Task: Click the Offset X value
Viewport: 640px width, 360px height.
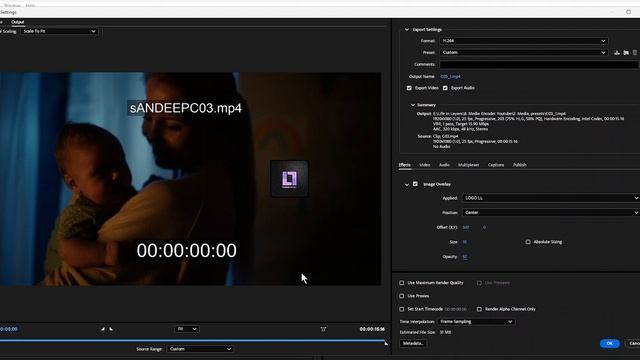Action: coord(466,227)
